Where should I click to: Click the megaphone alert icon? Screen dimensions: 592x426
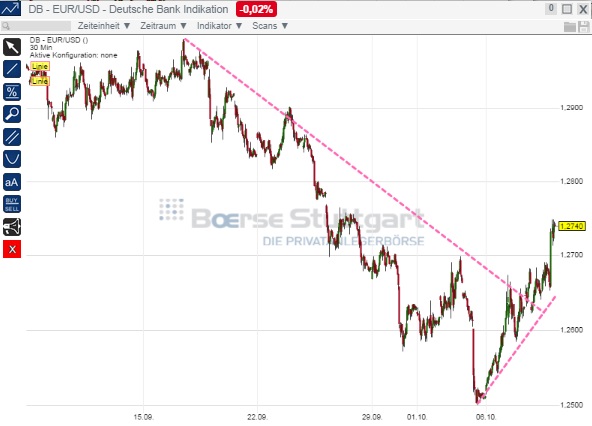click(12, 227)
